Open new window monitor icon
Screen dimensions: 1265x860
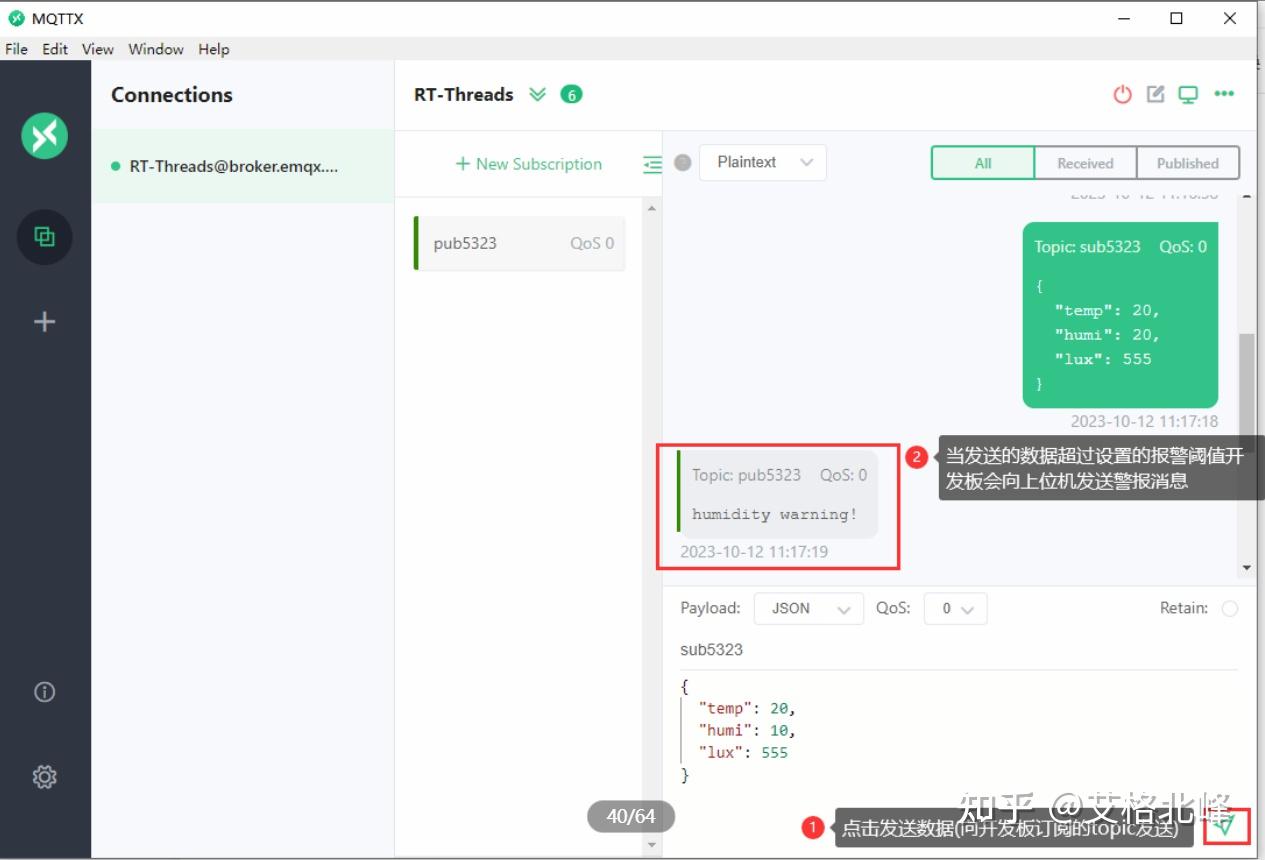pos(1188,94)
